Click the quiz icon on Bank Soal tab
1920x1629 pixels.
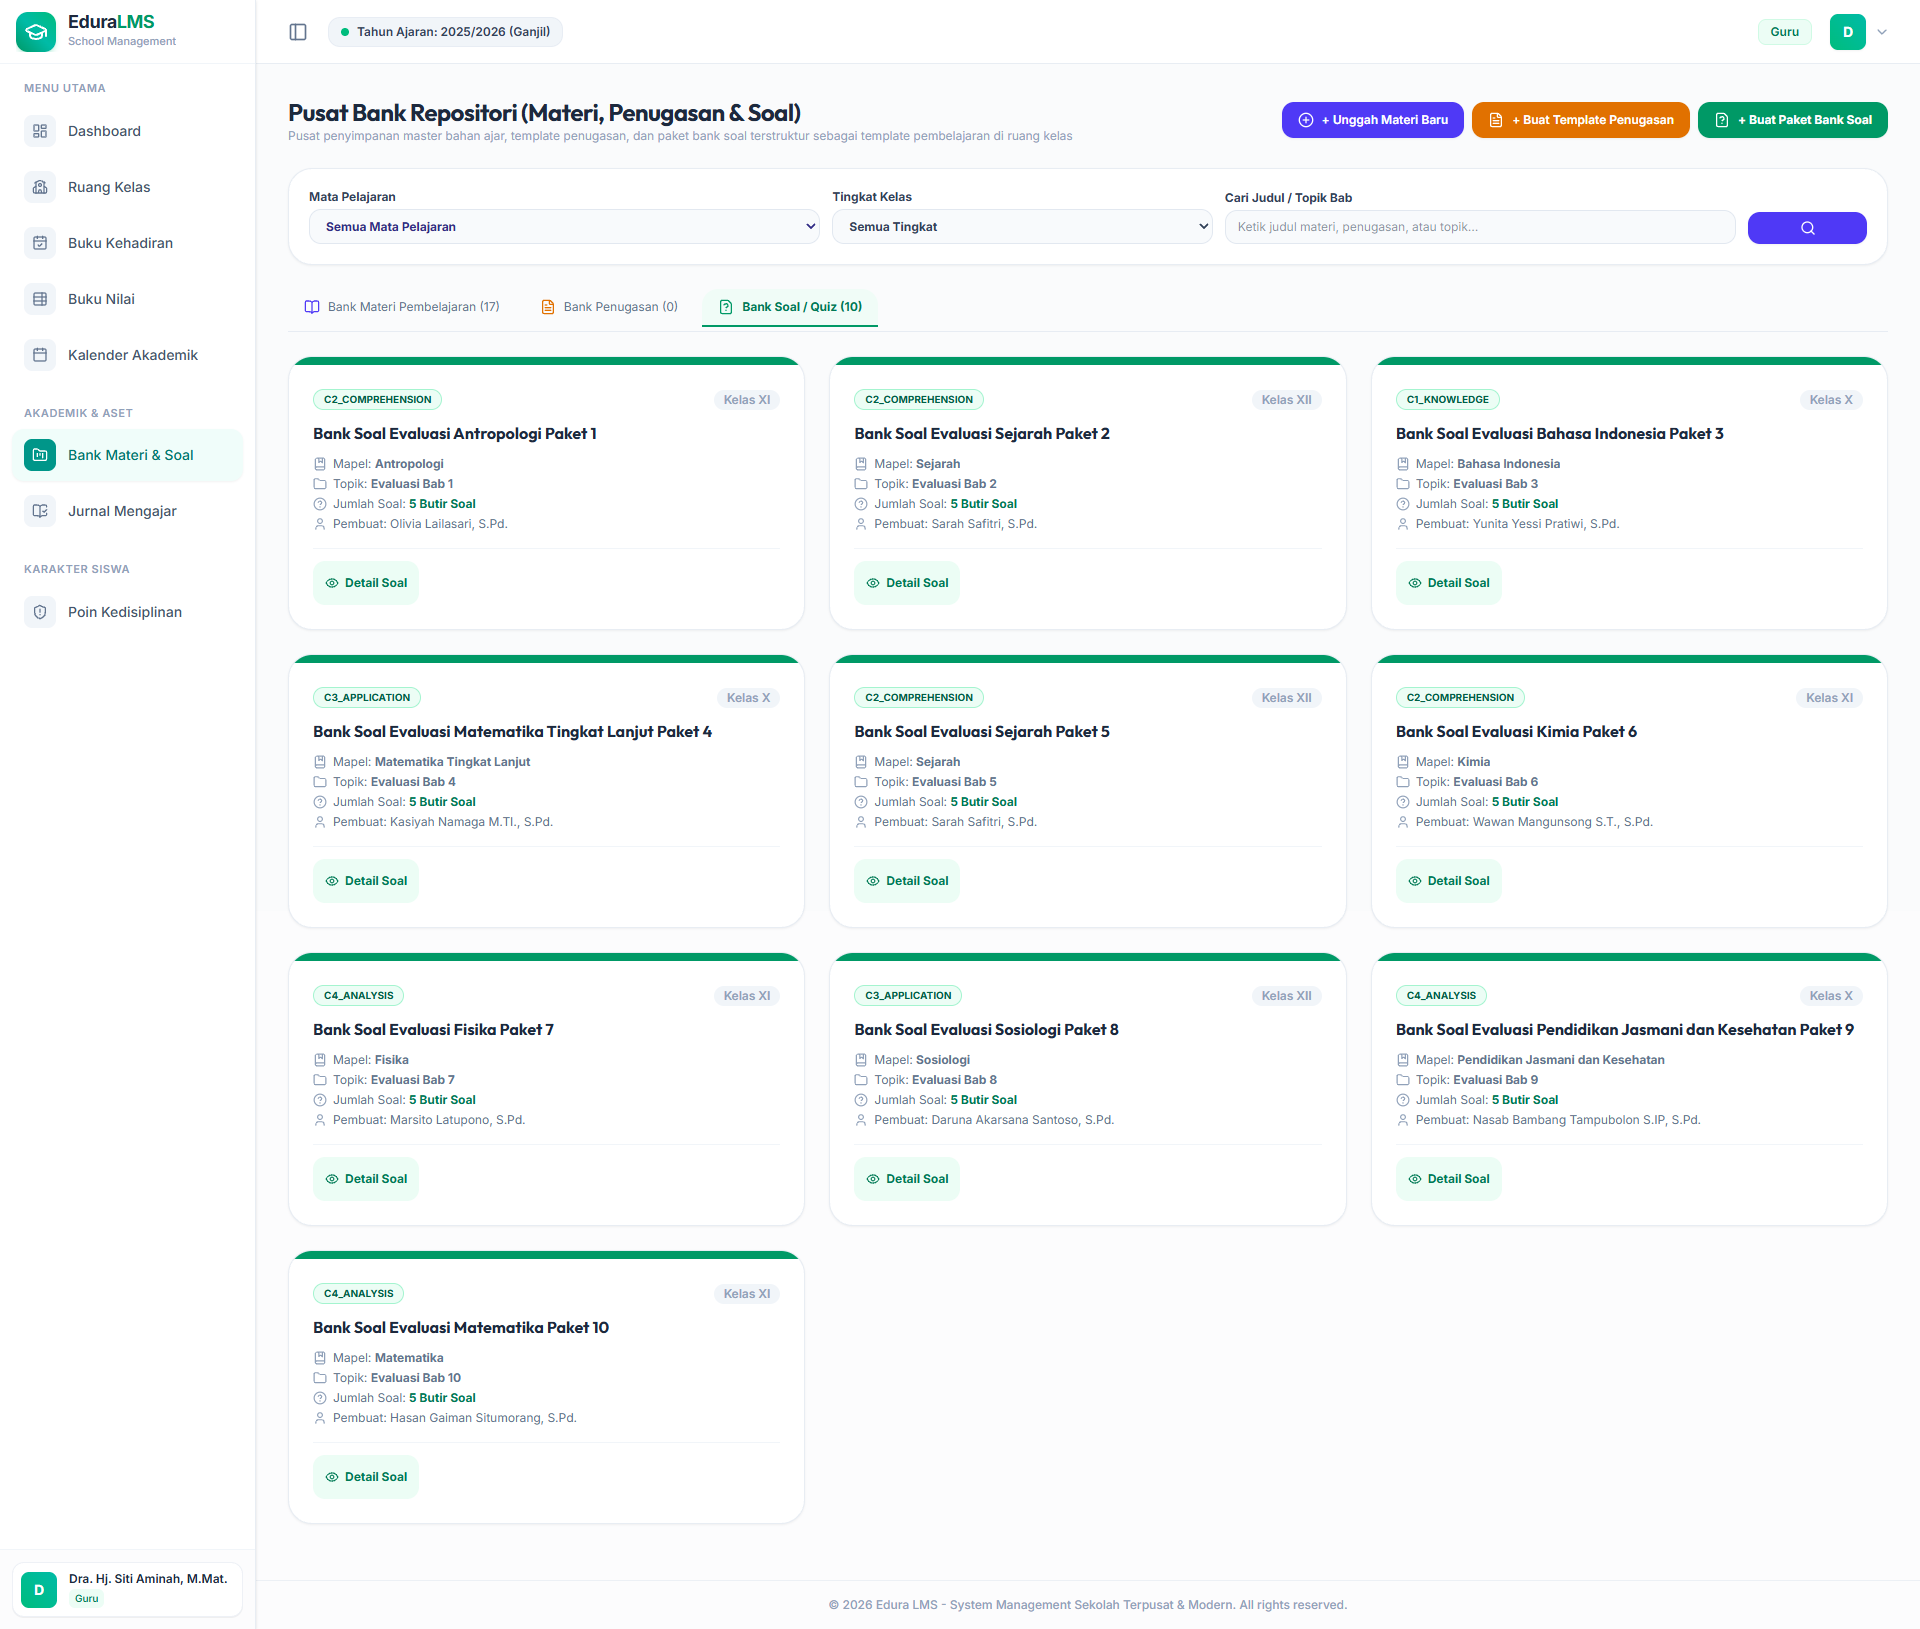(x=726, y=307)
